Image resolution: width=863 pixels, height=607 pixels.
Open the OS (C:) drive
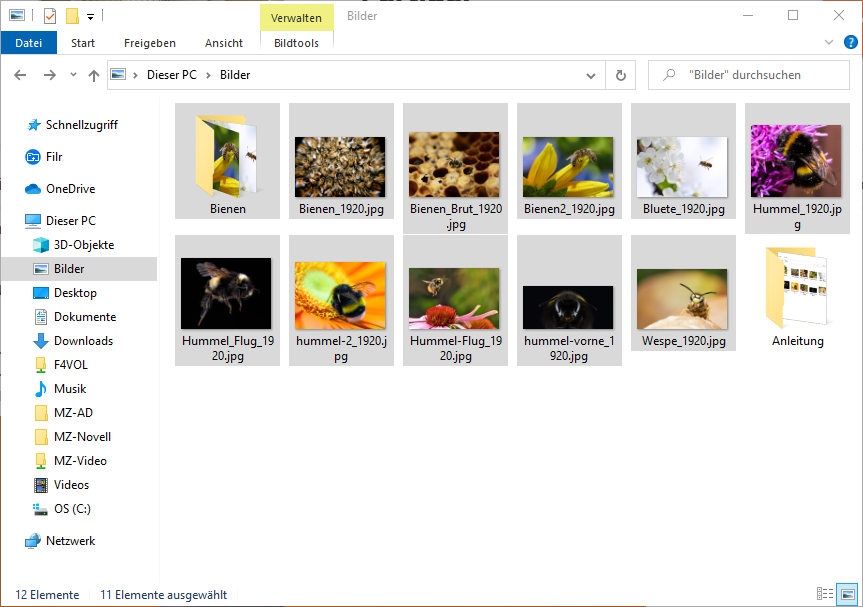click(62, 509)
